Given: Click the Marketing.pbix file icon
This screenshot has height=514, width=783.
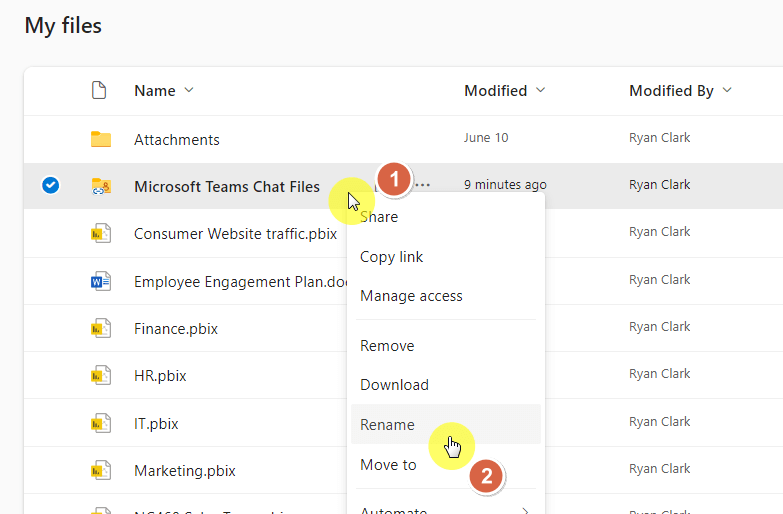Looking at the screenshot, I should coord(101,470).
